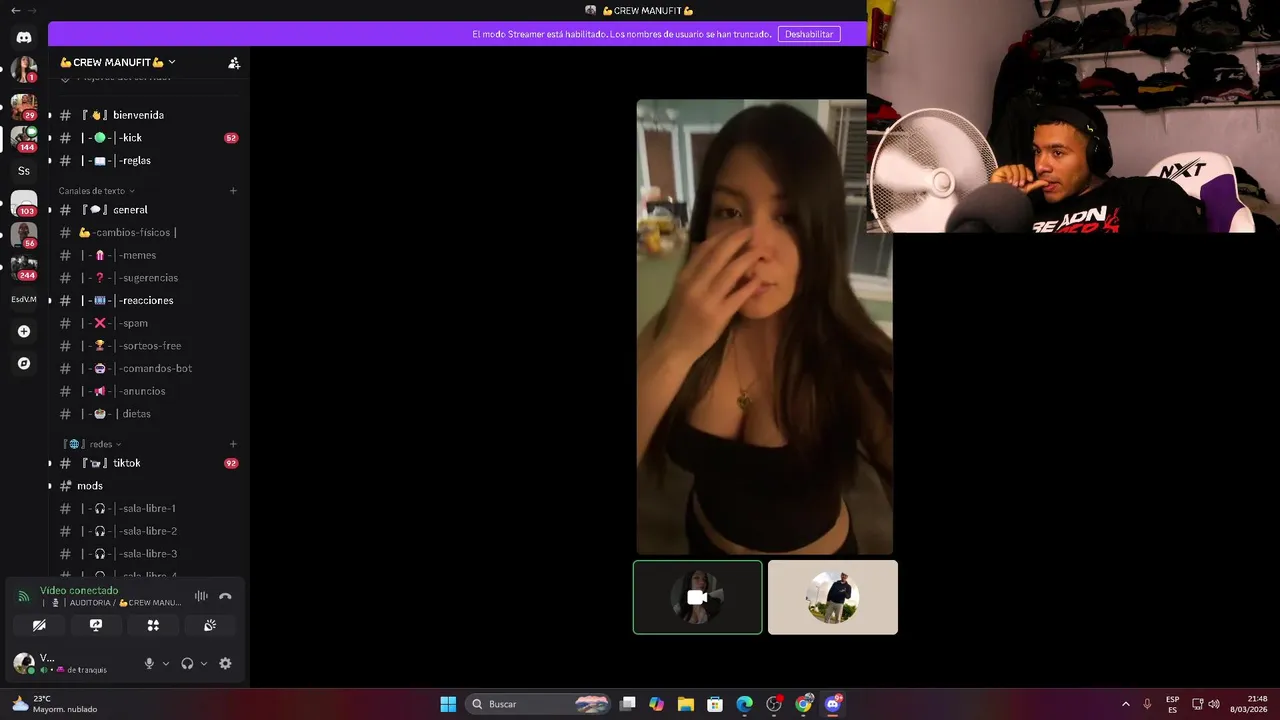This screenshot has width=1280, height=720.
Task: Open headphone output options chevron
Action: pyautogui.click(x=204, y=663)
